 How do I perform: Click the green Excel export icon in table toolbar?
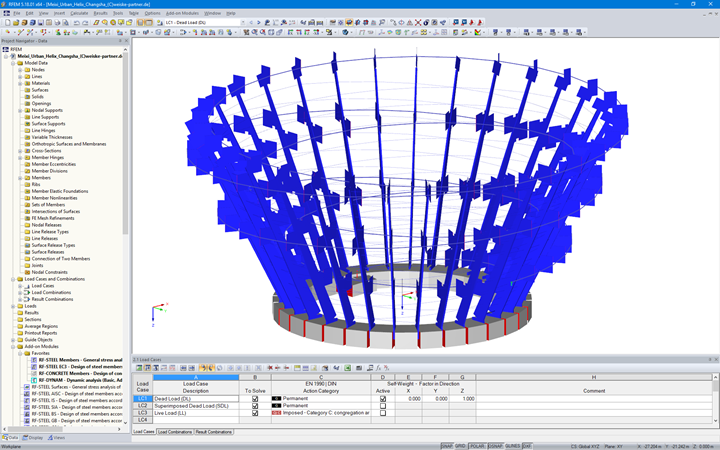click(347, 368)
